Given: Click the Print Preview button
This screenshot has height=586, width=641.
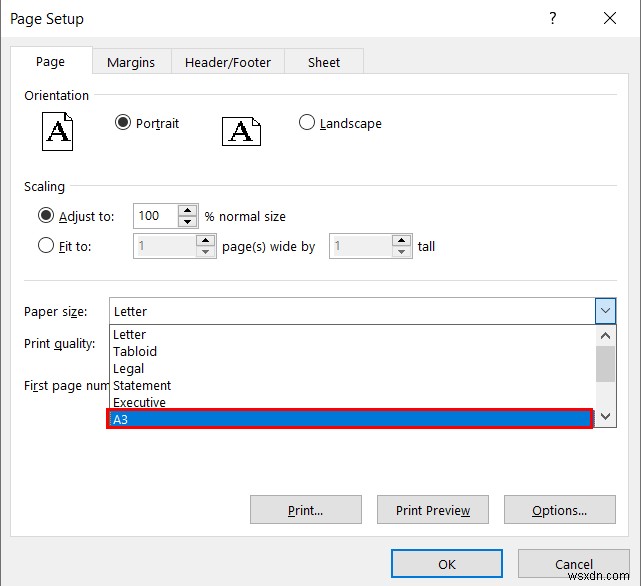Looking at the screenshot, I should 433,510.
